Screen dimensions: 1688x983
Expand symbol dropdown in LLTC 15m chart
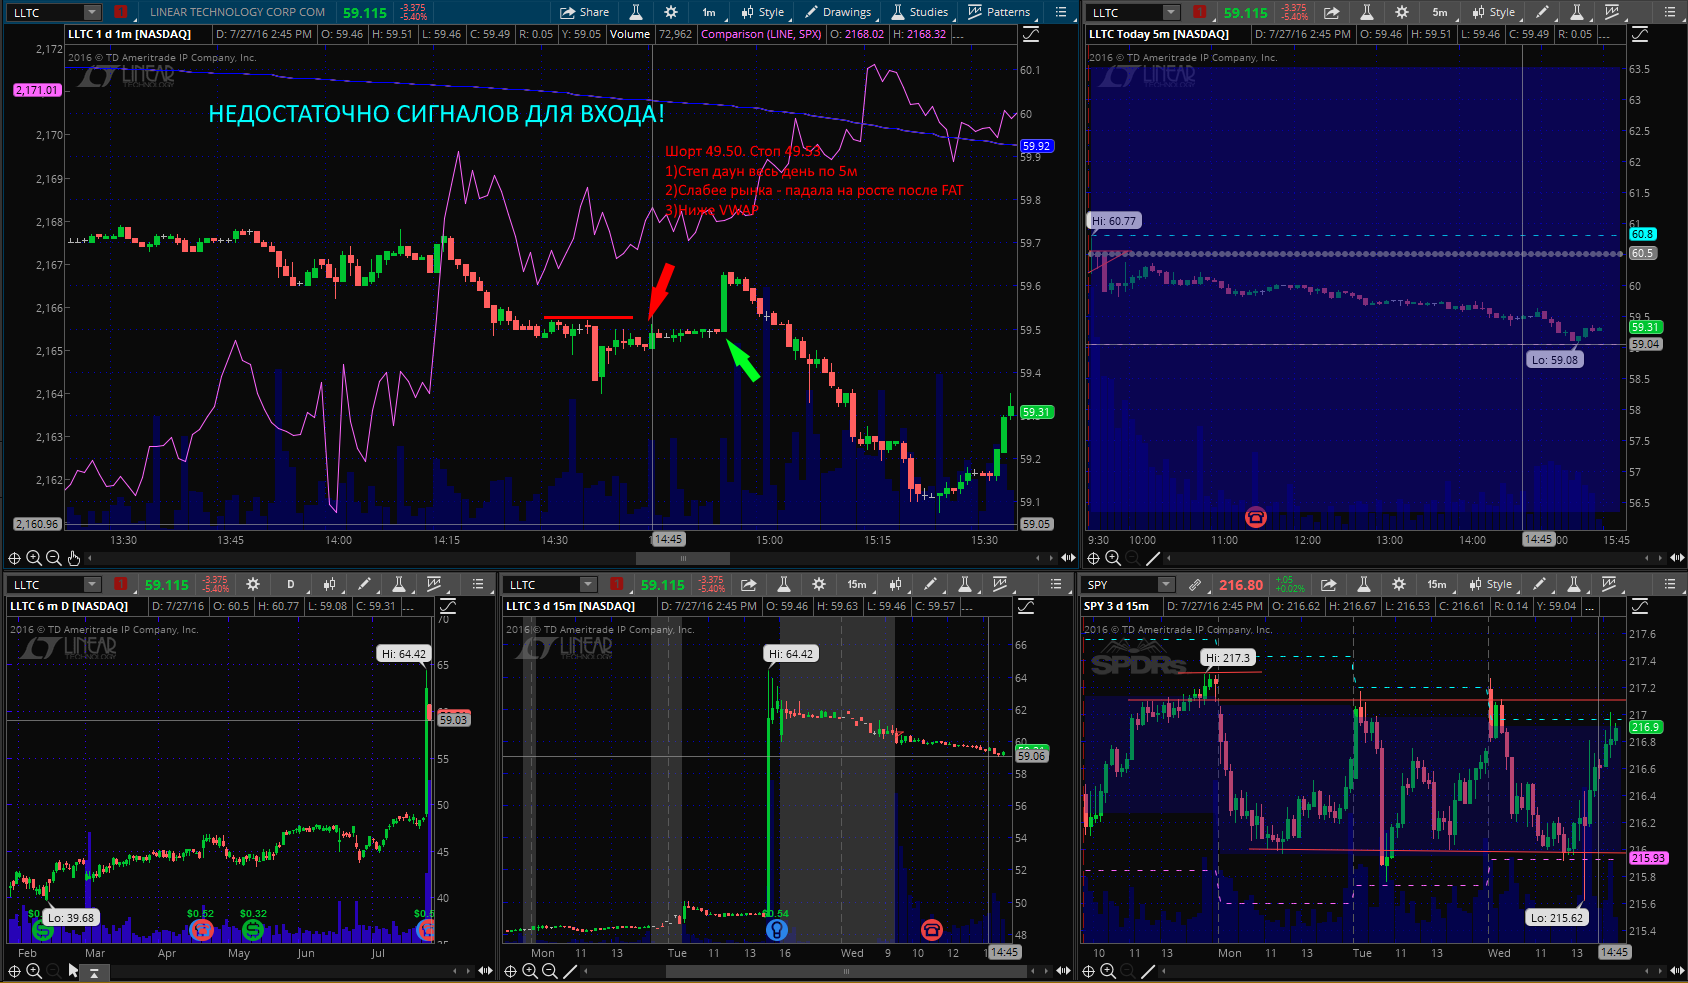[x=588, y=584]
